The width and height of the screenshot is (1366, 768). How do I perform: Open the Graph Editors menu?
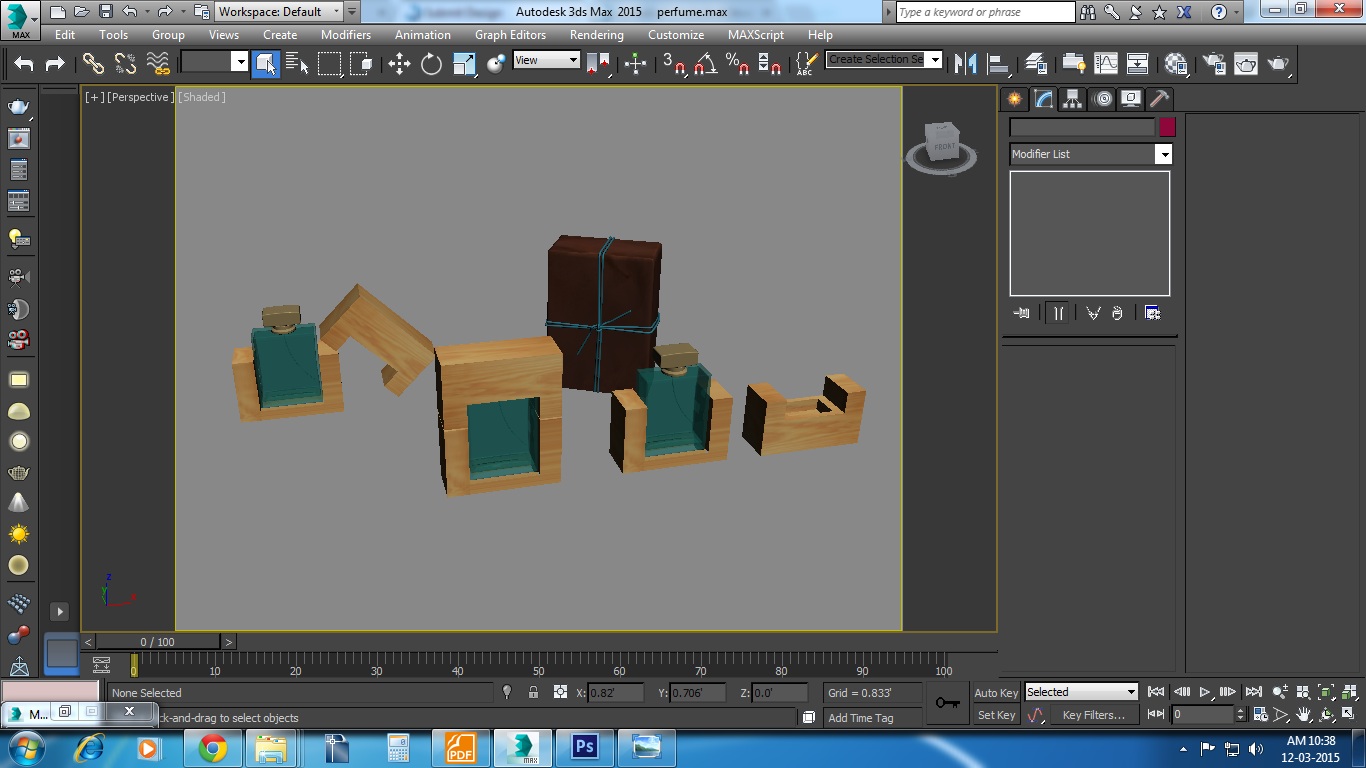coord(510,34)
